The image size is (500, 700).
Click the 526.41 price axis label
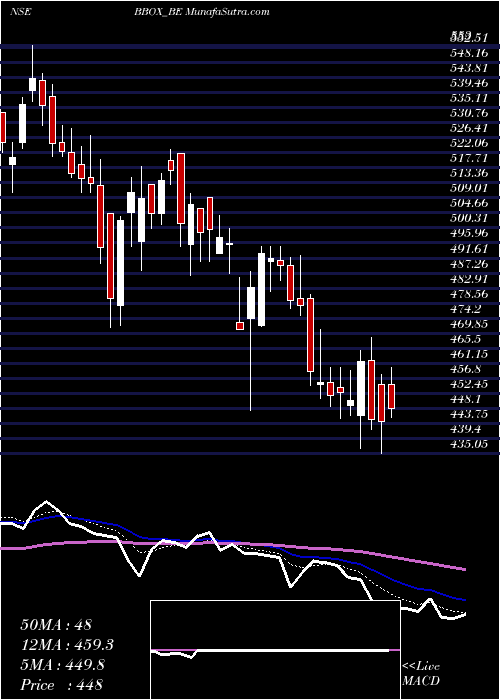[469, 129]
